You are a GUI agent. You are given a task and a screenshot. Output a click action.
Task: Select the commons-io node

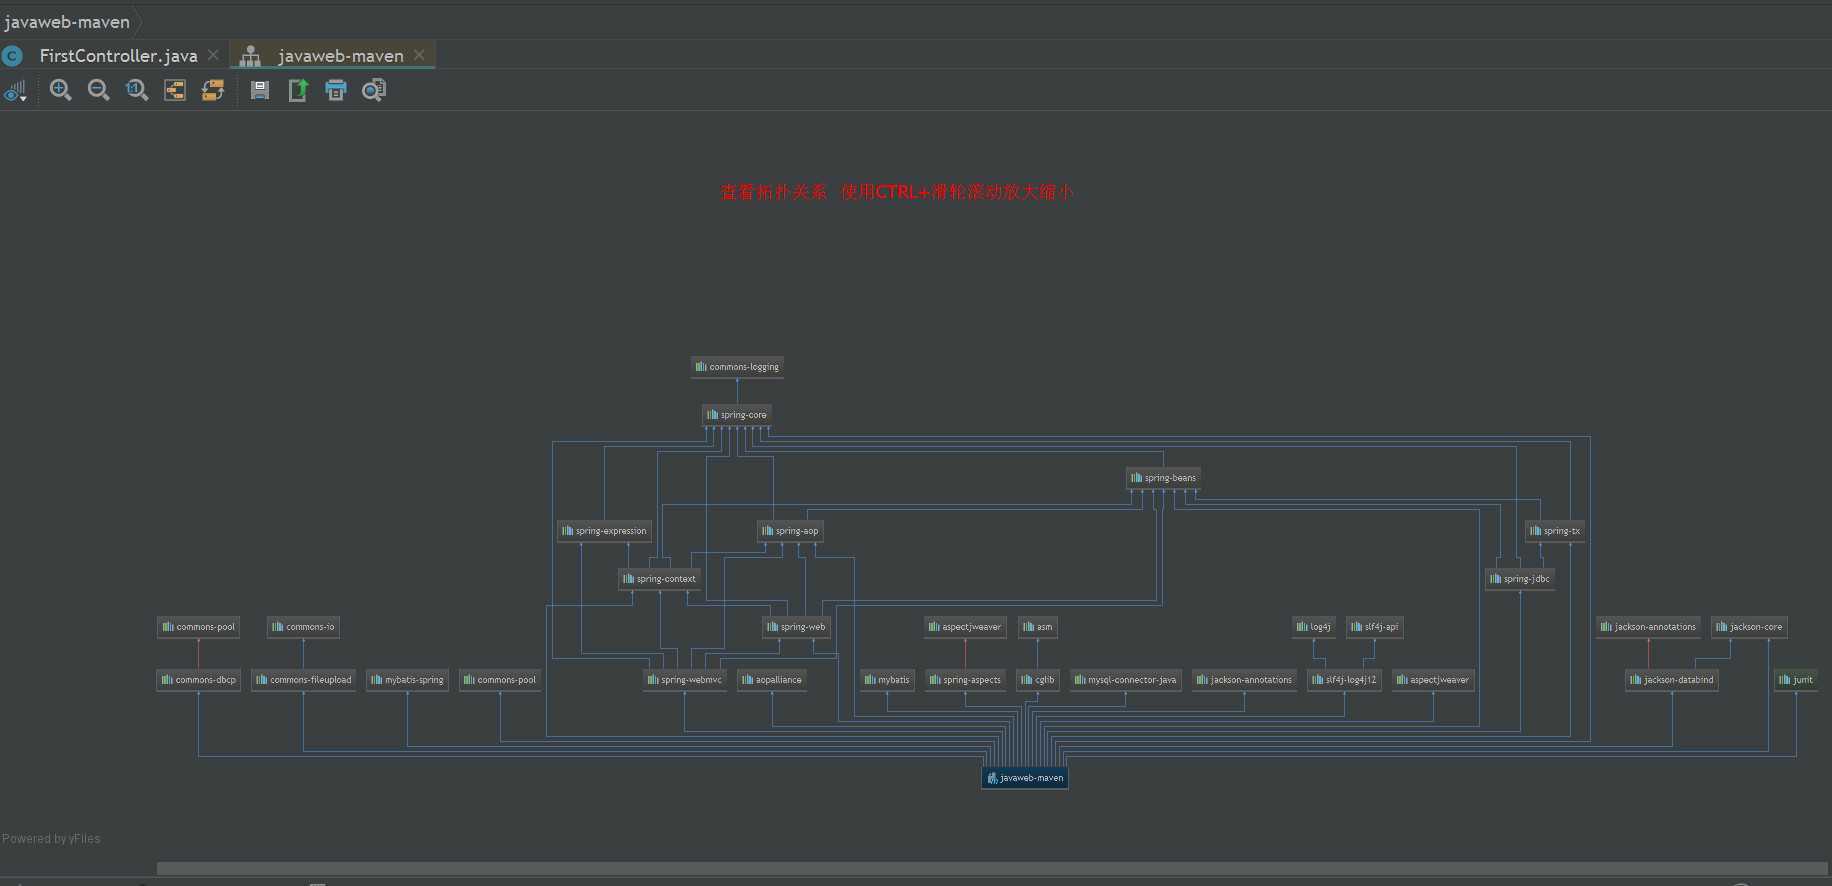pos(304,627)
